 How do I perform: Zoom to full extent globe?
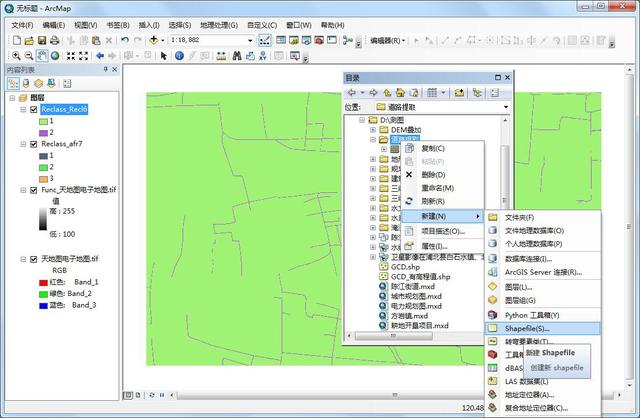[55, 56]
